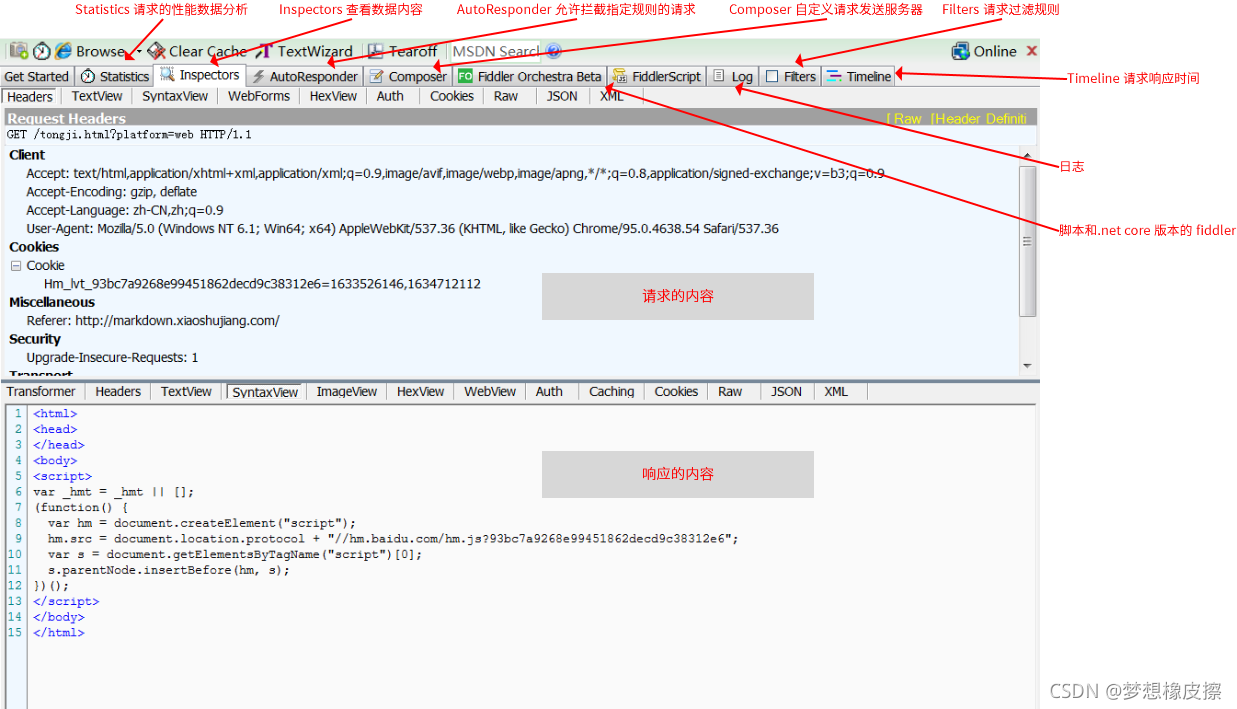Open the response Caching tab
Screen dimensions: 1237x709
(x=611, y=392)
